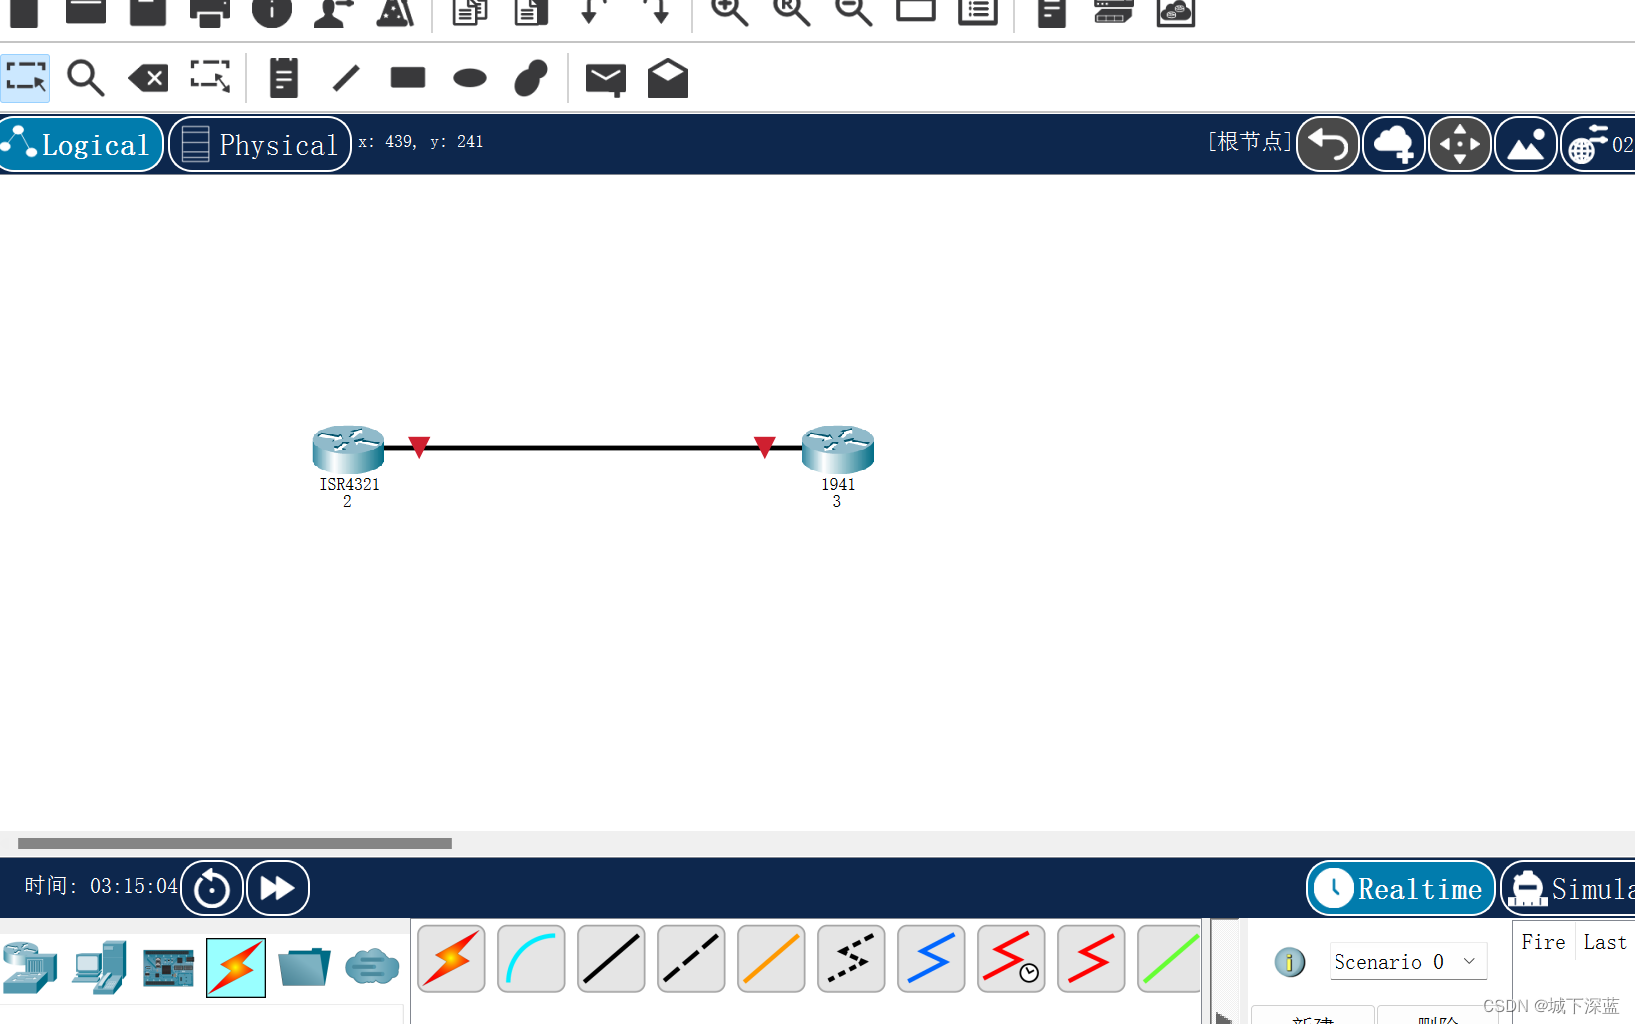Pick the Delete tool
1635x1024 pixels.
click(x=148, y=78)
